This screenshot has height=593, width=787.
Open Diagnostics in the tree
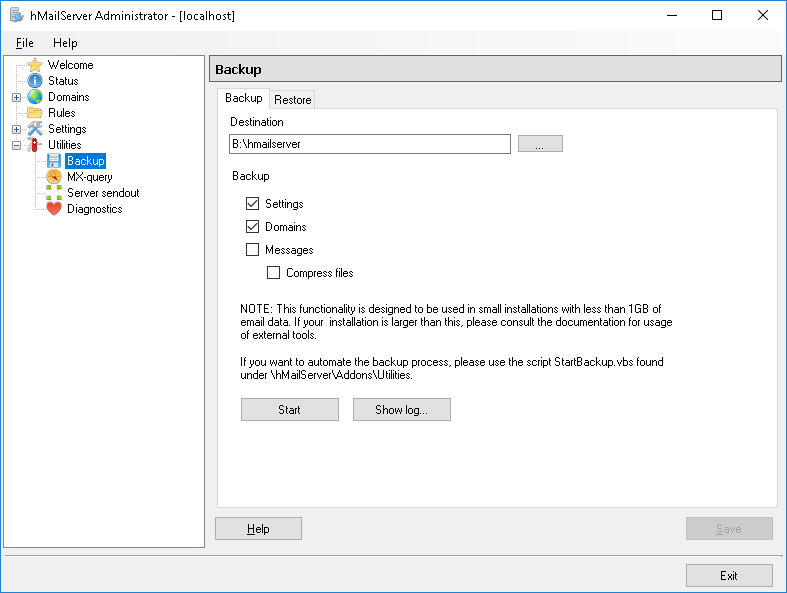95,209
